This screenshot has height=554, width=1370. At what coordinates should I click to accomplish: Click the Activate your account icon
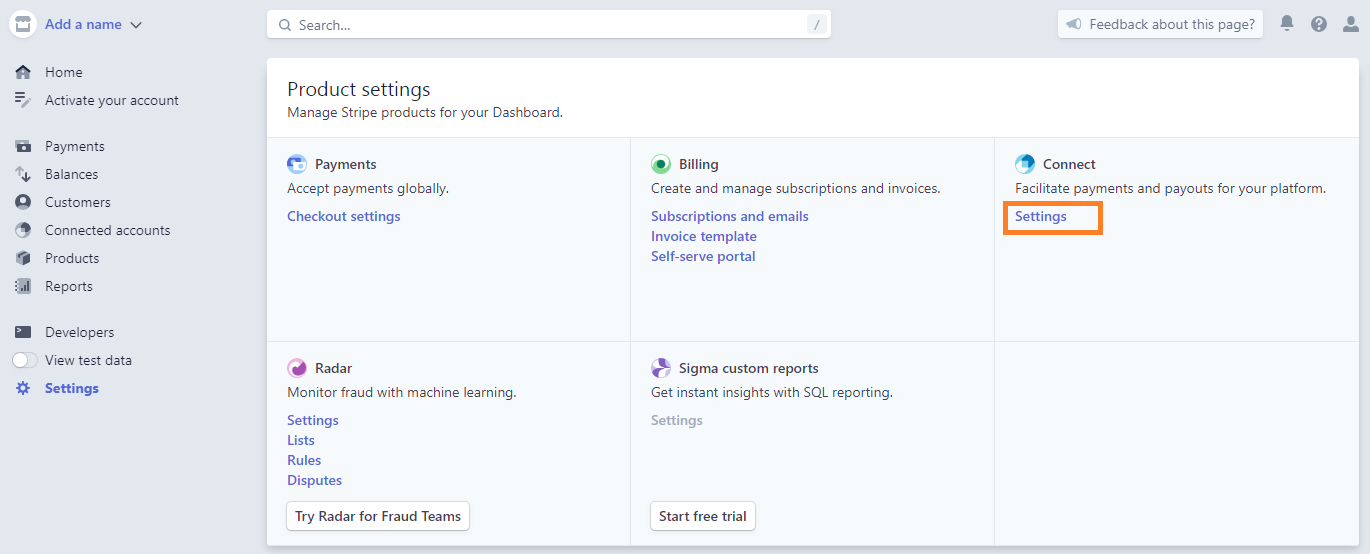point(23,100)
